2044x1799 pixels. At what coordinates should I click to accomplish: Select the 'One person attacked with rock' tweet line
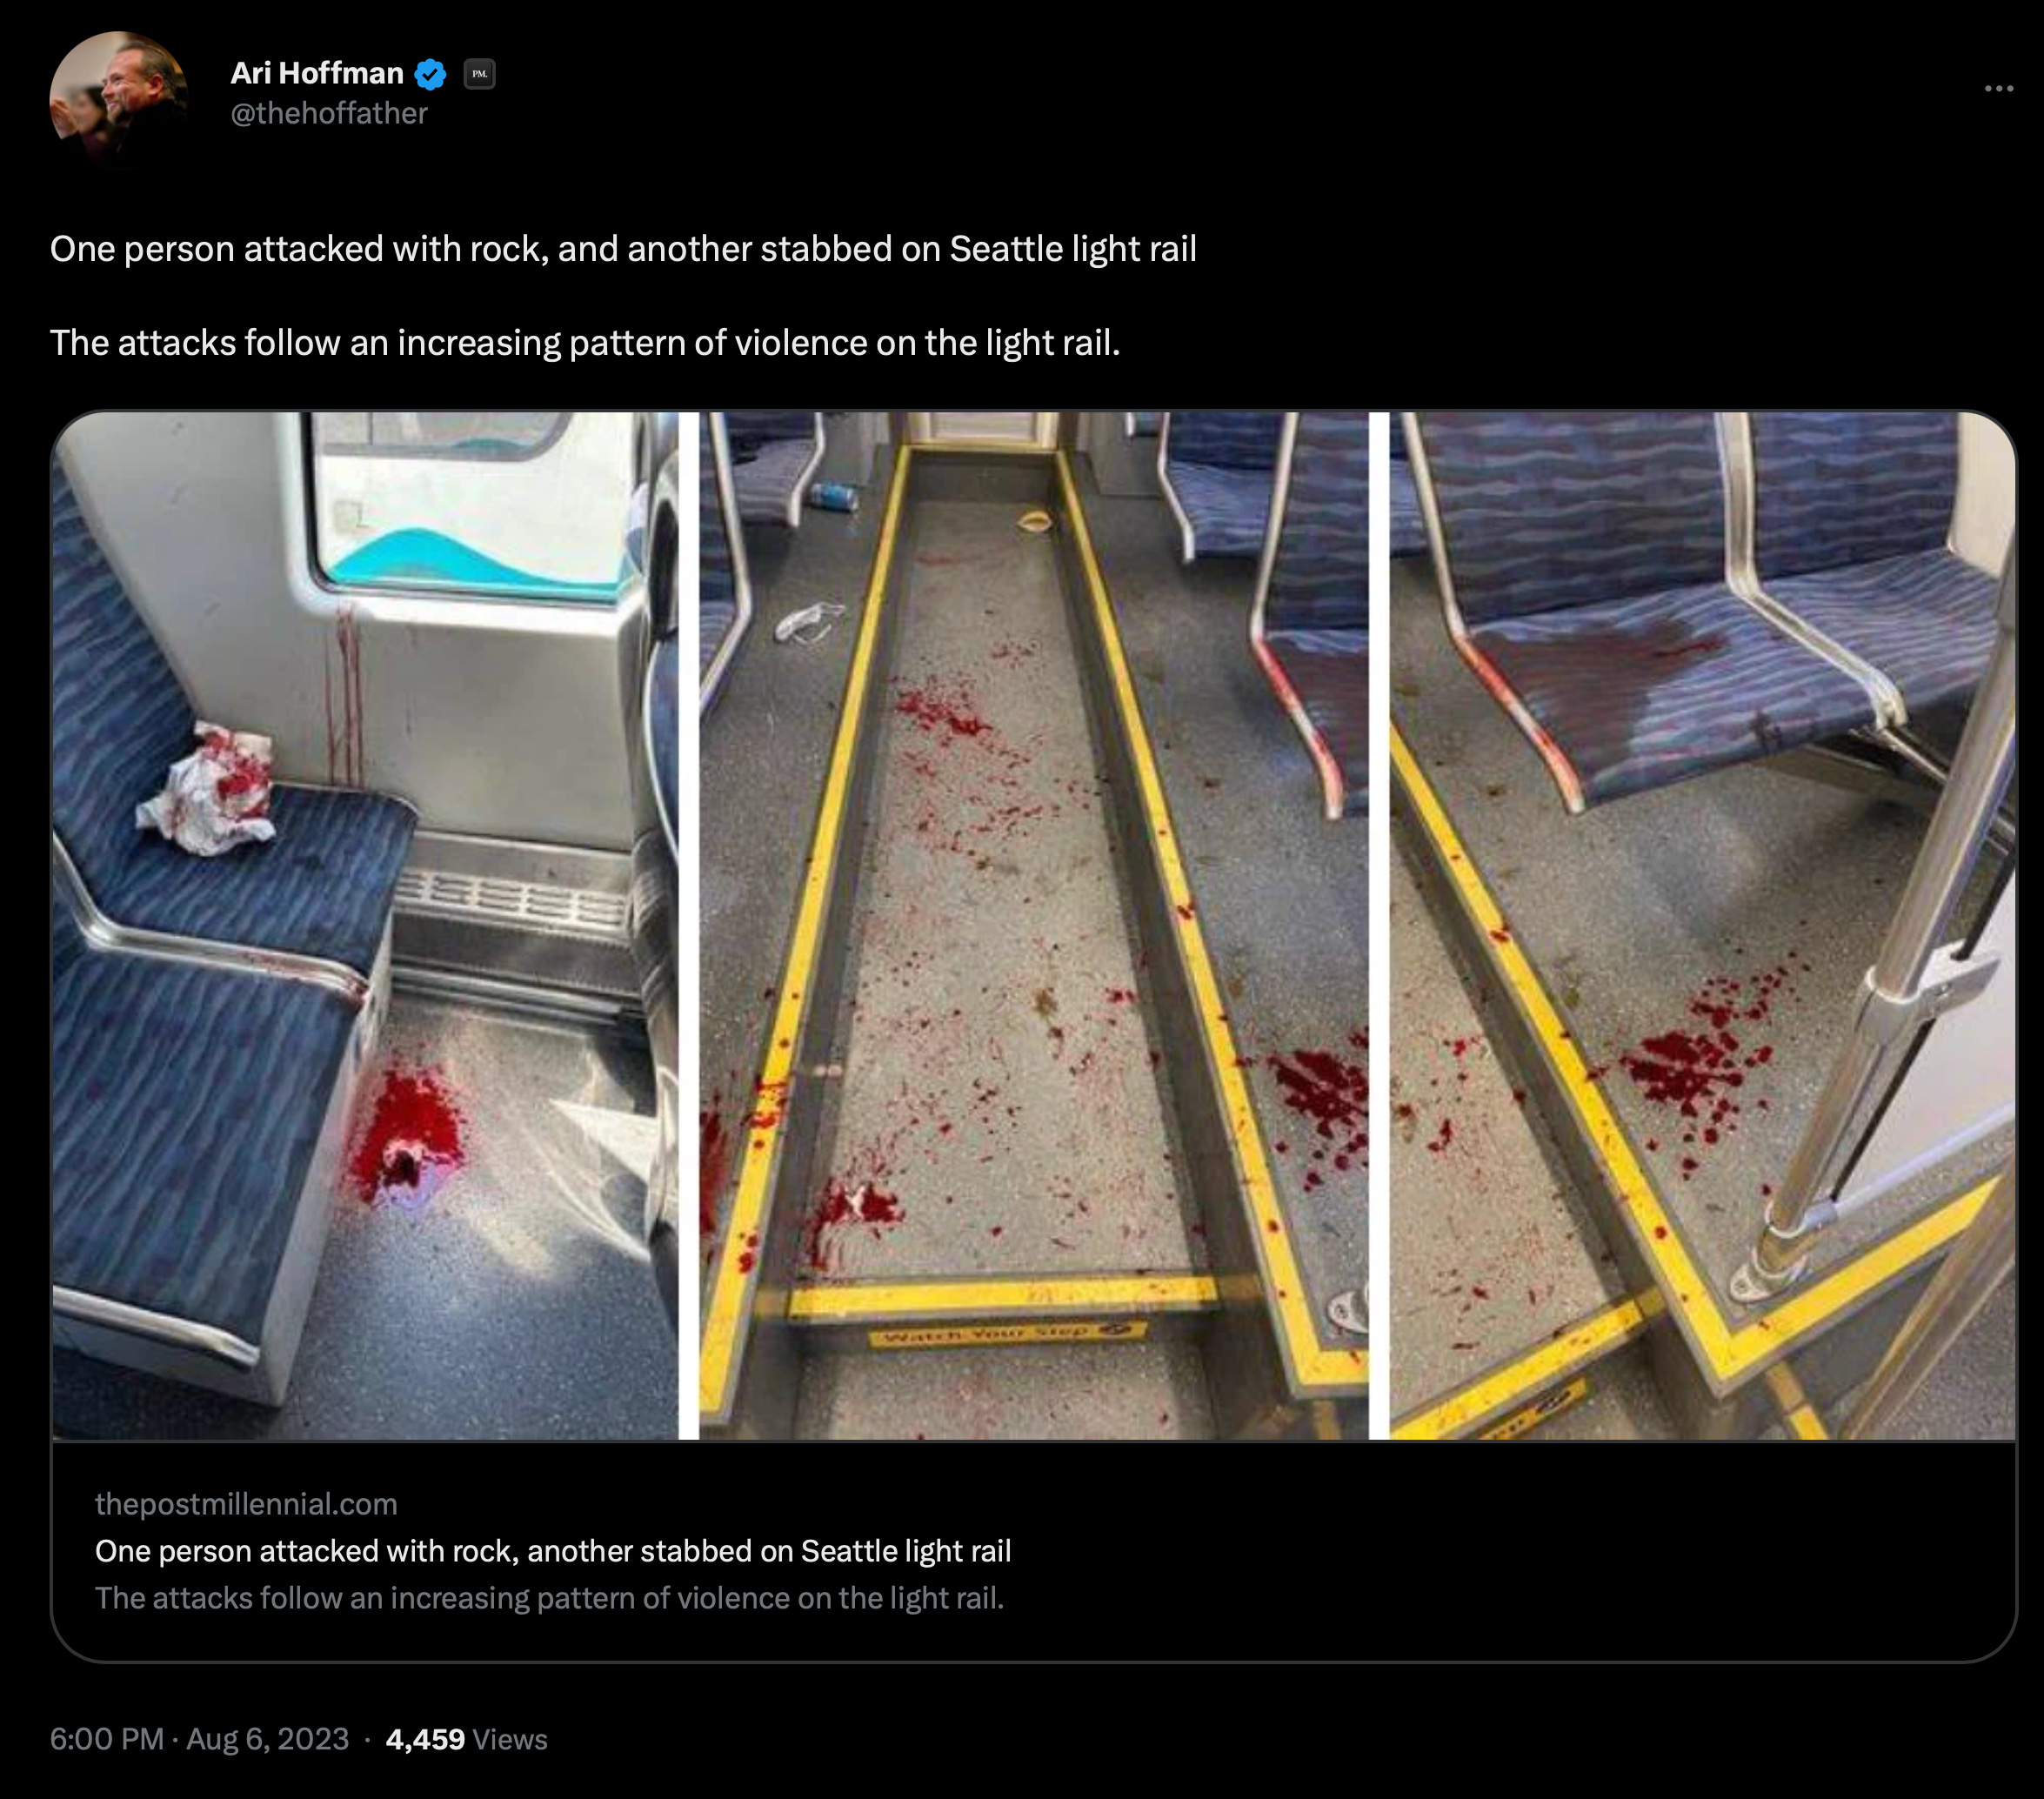pyautogui.click(x=623, y=249)
